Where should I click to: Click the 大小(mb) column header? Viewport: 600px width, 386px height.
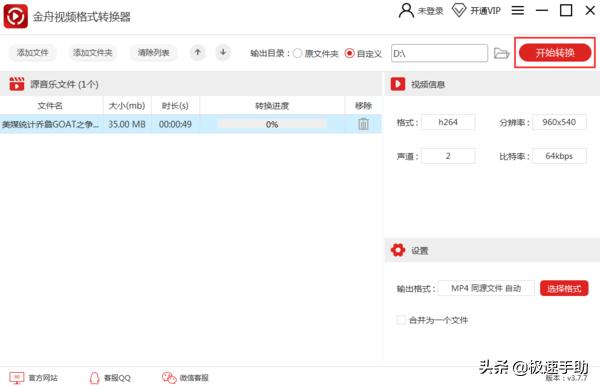pyautogui.click(x=127, y=106)
